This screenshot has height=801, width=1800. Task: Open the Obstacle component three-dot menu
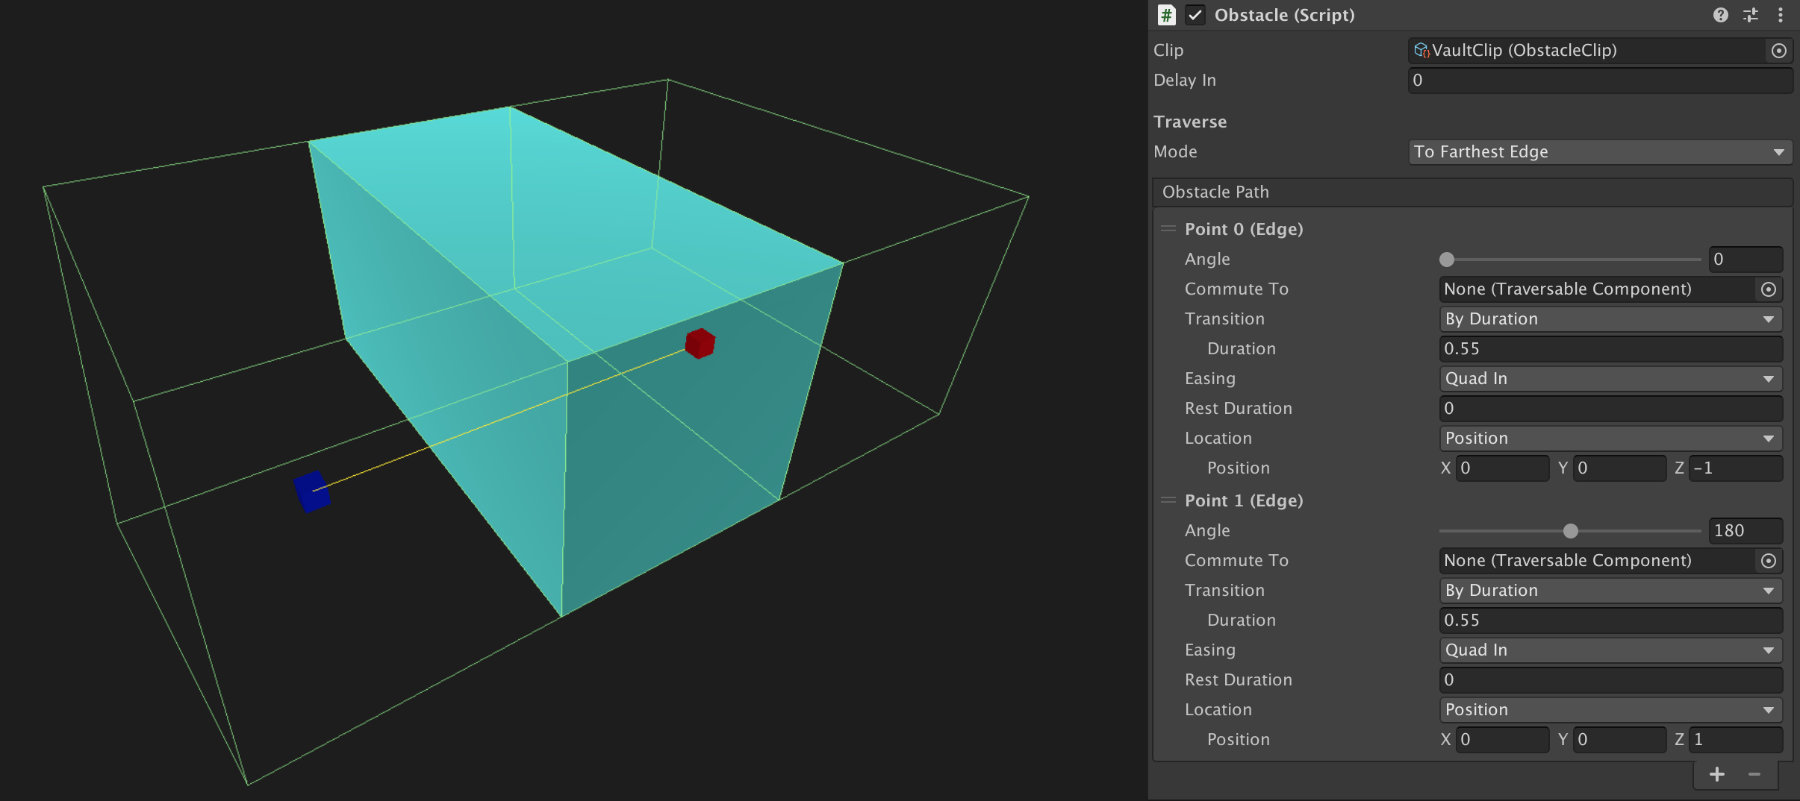(x=1780, y=15)
